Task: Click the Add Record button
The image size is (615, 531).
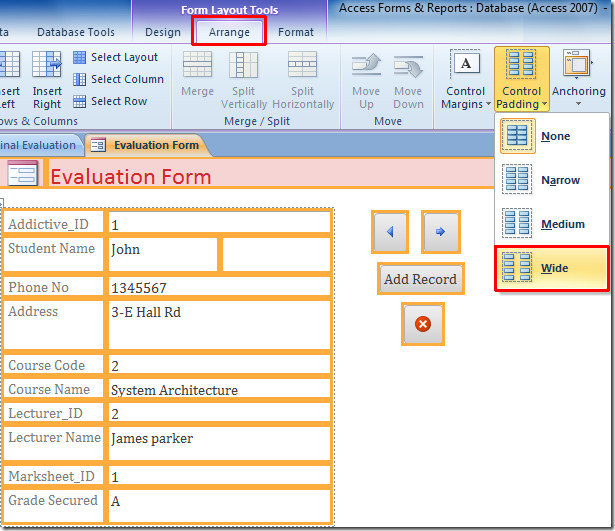Action: pyautogui.click(x=420, y=279)
